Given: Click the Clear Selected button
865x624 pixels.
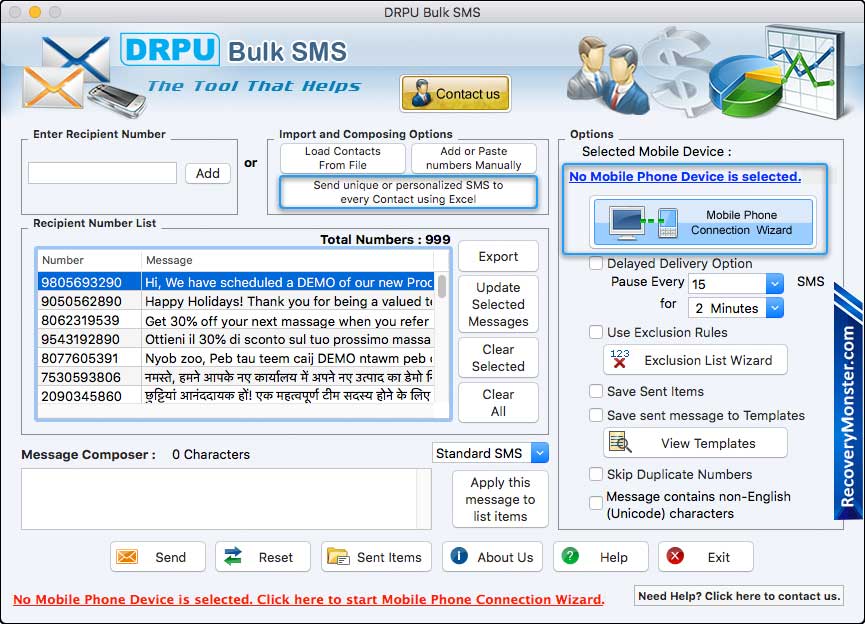Looking at the screenshot, I should pos(498,358).
